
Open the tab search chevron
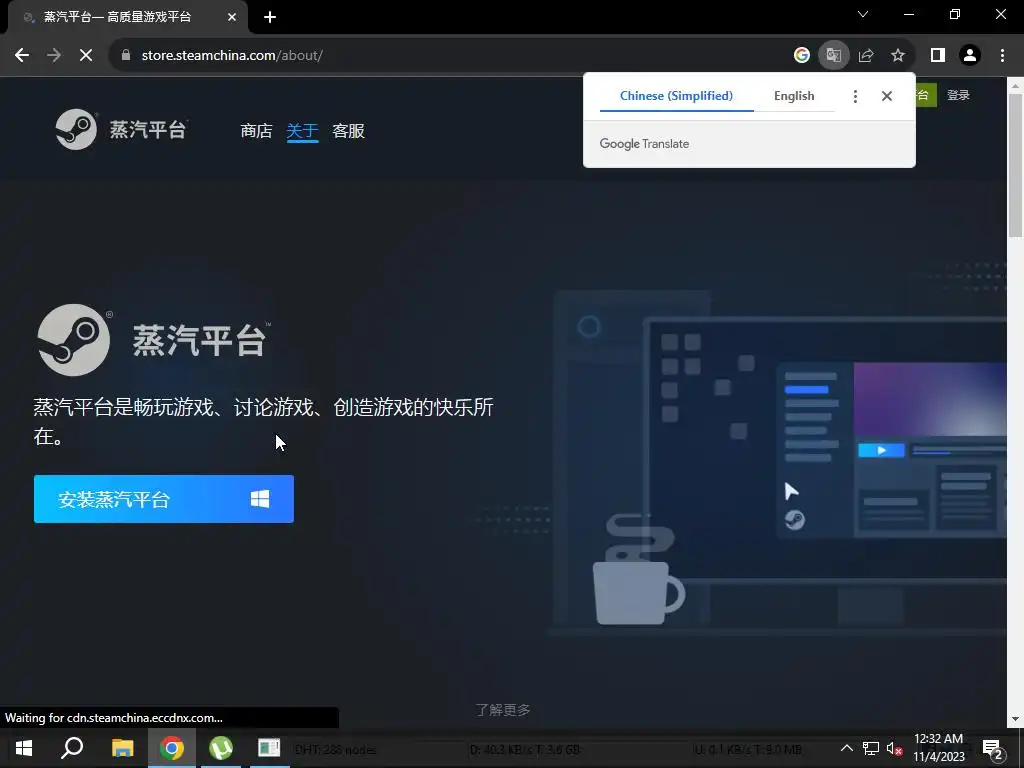(x=863, y=14)
